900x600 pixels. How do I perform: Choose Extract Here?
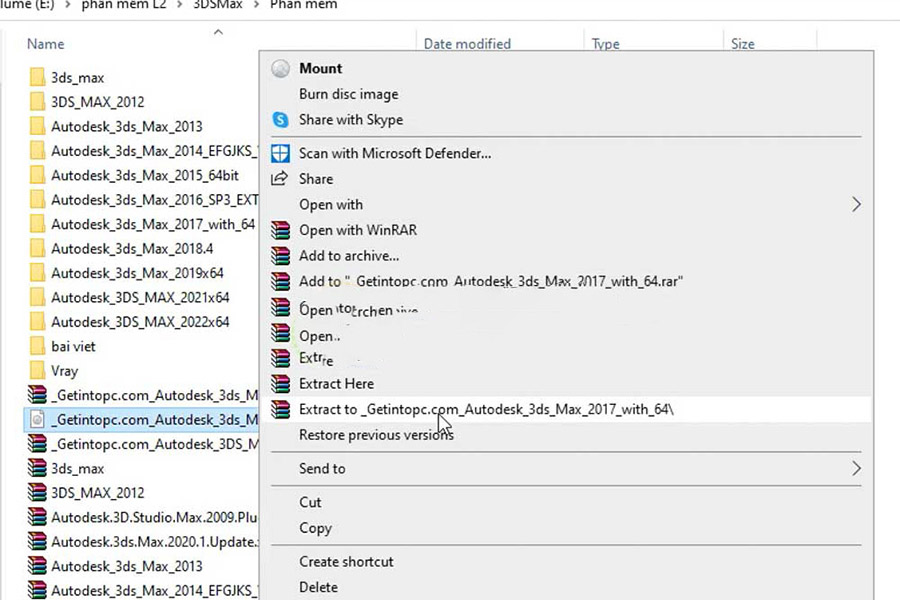pyautogui.click(x=336, y=384)
